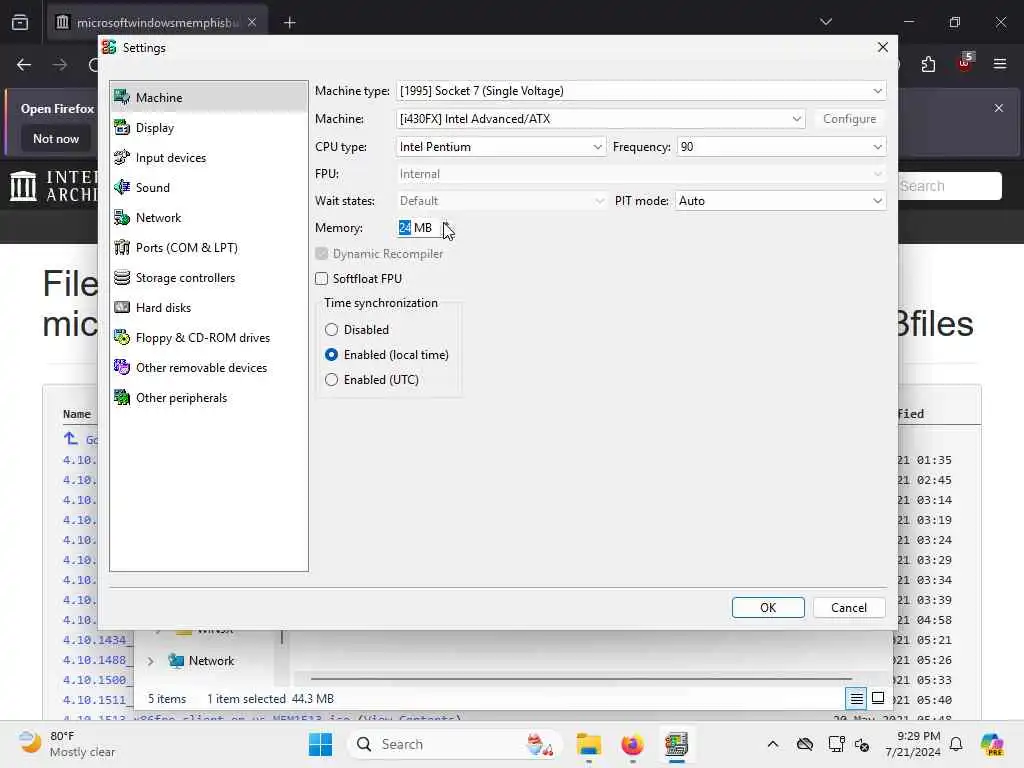1024x768 pixels.
Task: Open File Explorer from the taskbar
Action: 588,744
